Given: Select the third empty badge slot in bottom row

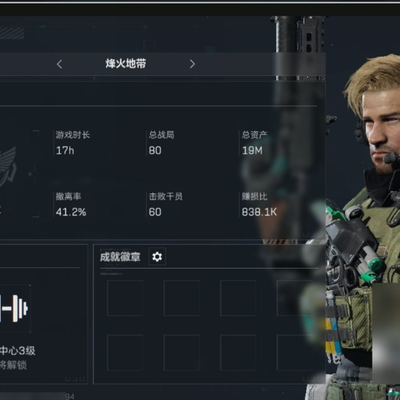Looking at the screenshot, I should pos(238,353).
